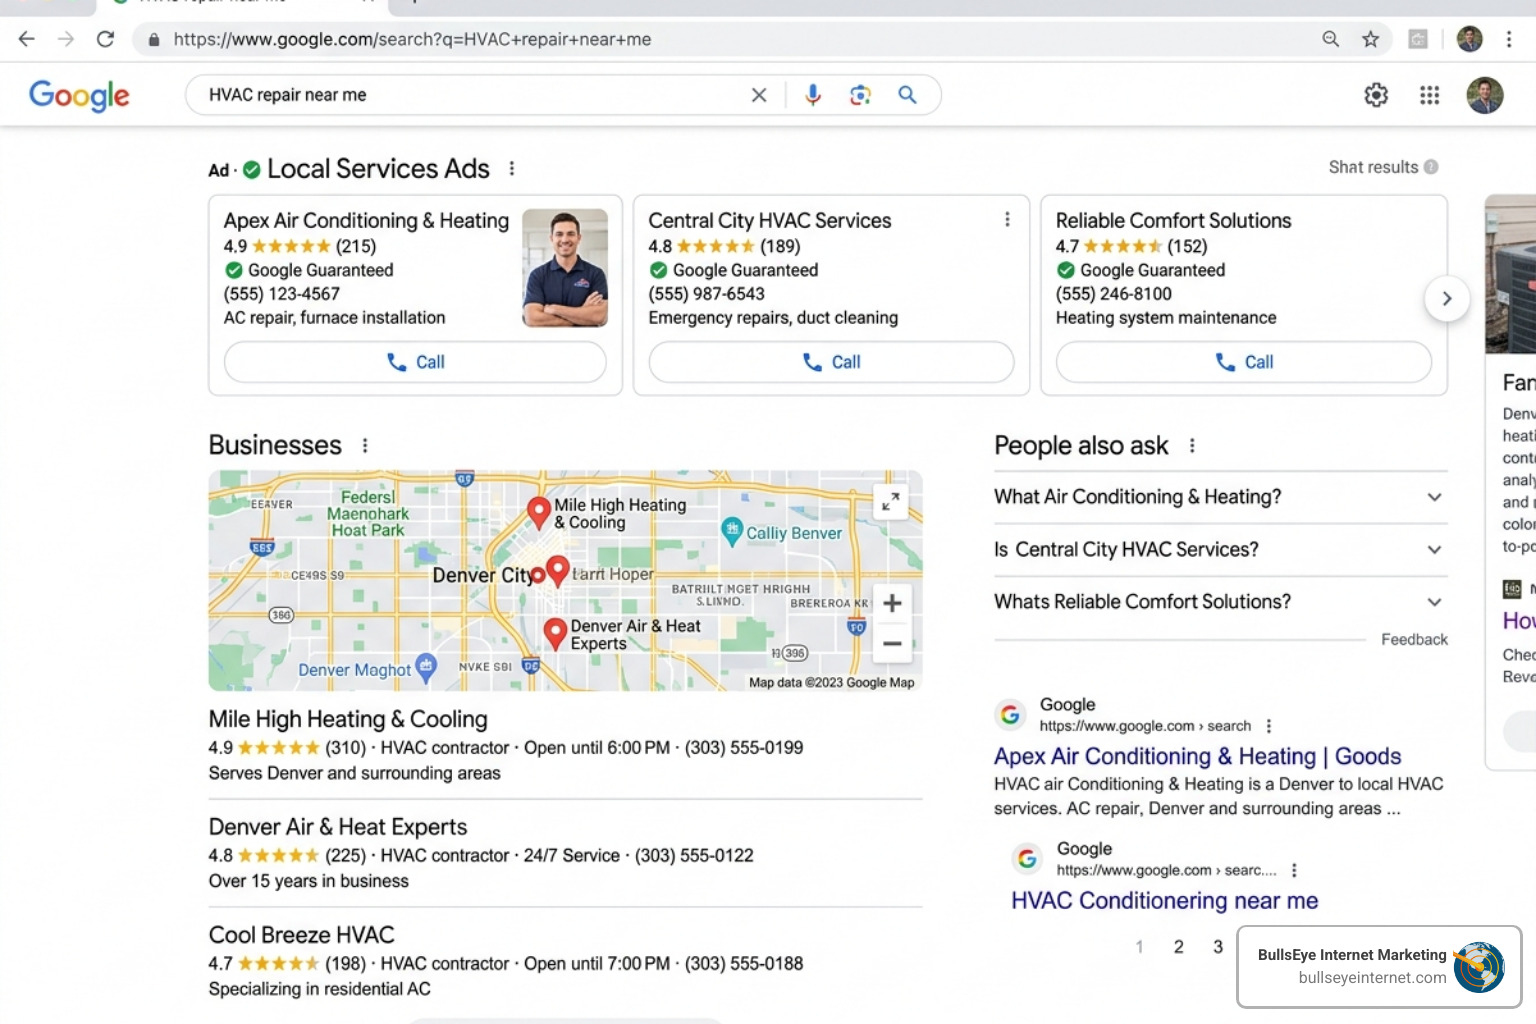Select the Denver Maghot map marker
Viewport: 1536px width, 1024px height.
(x=426, y=667)
